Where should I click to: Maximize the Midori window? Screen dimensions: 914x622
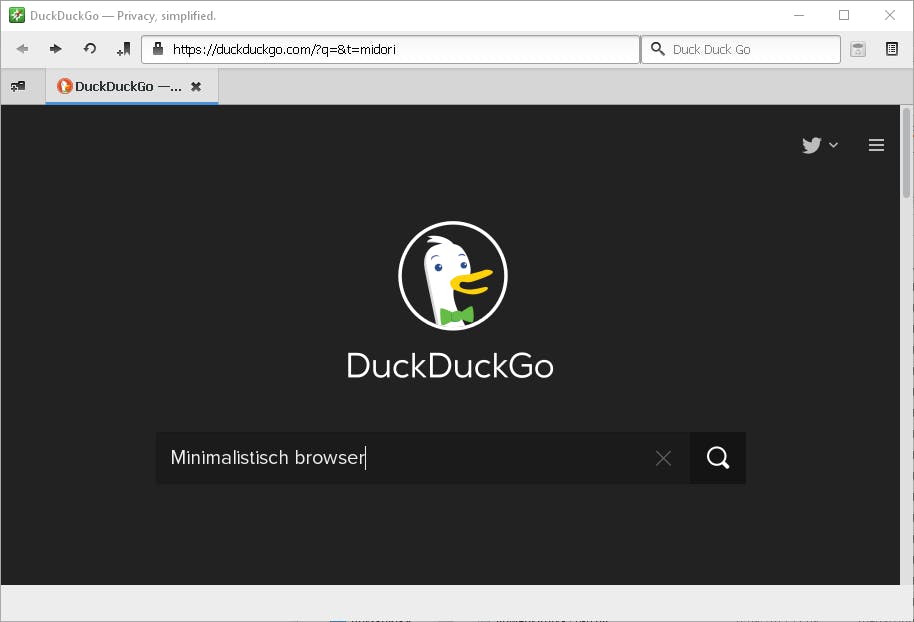(843, 15)
